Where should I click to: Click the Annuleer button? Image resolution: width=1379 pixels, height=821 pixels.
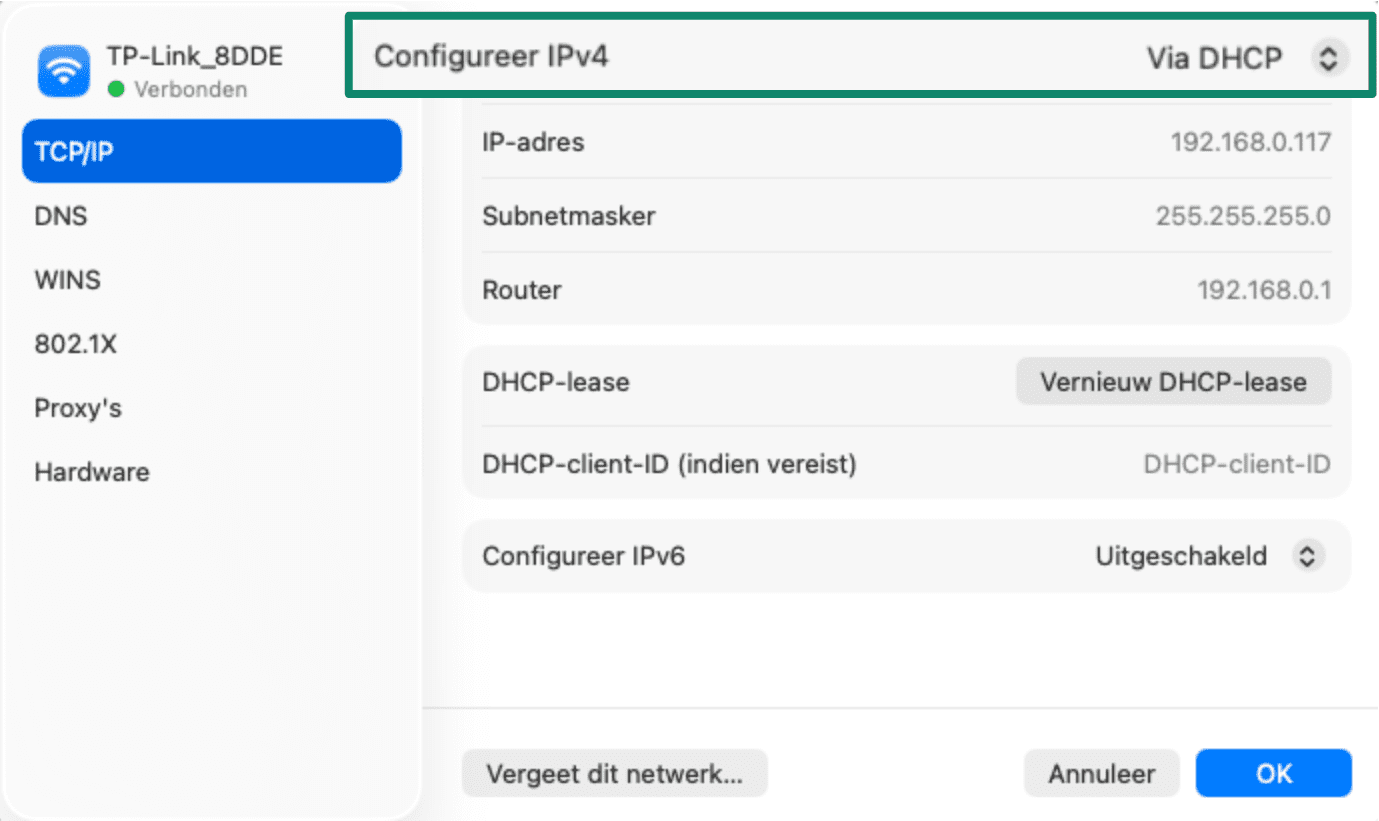[x=1101, y=773]
